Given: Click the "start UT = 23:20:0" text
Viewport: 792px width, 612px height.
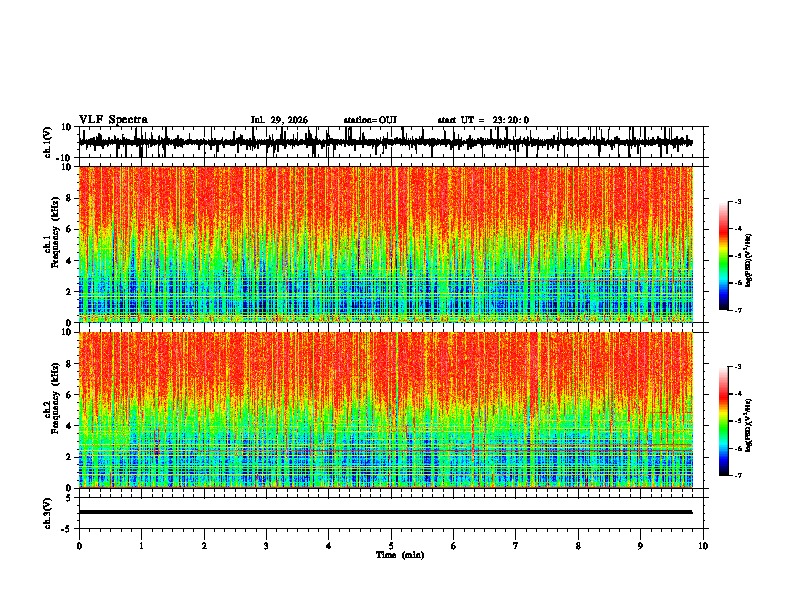Looking at the screenshot, I should (x=483, y=120).
